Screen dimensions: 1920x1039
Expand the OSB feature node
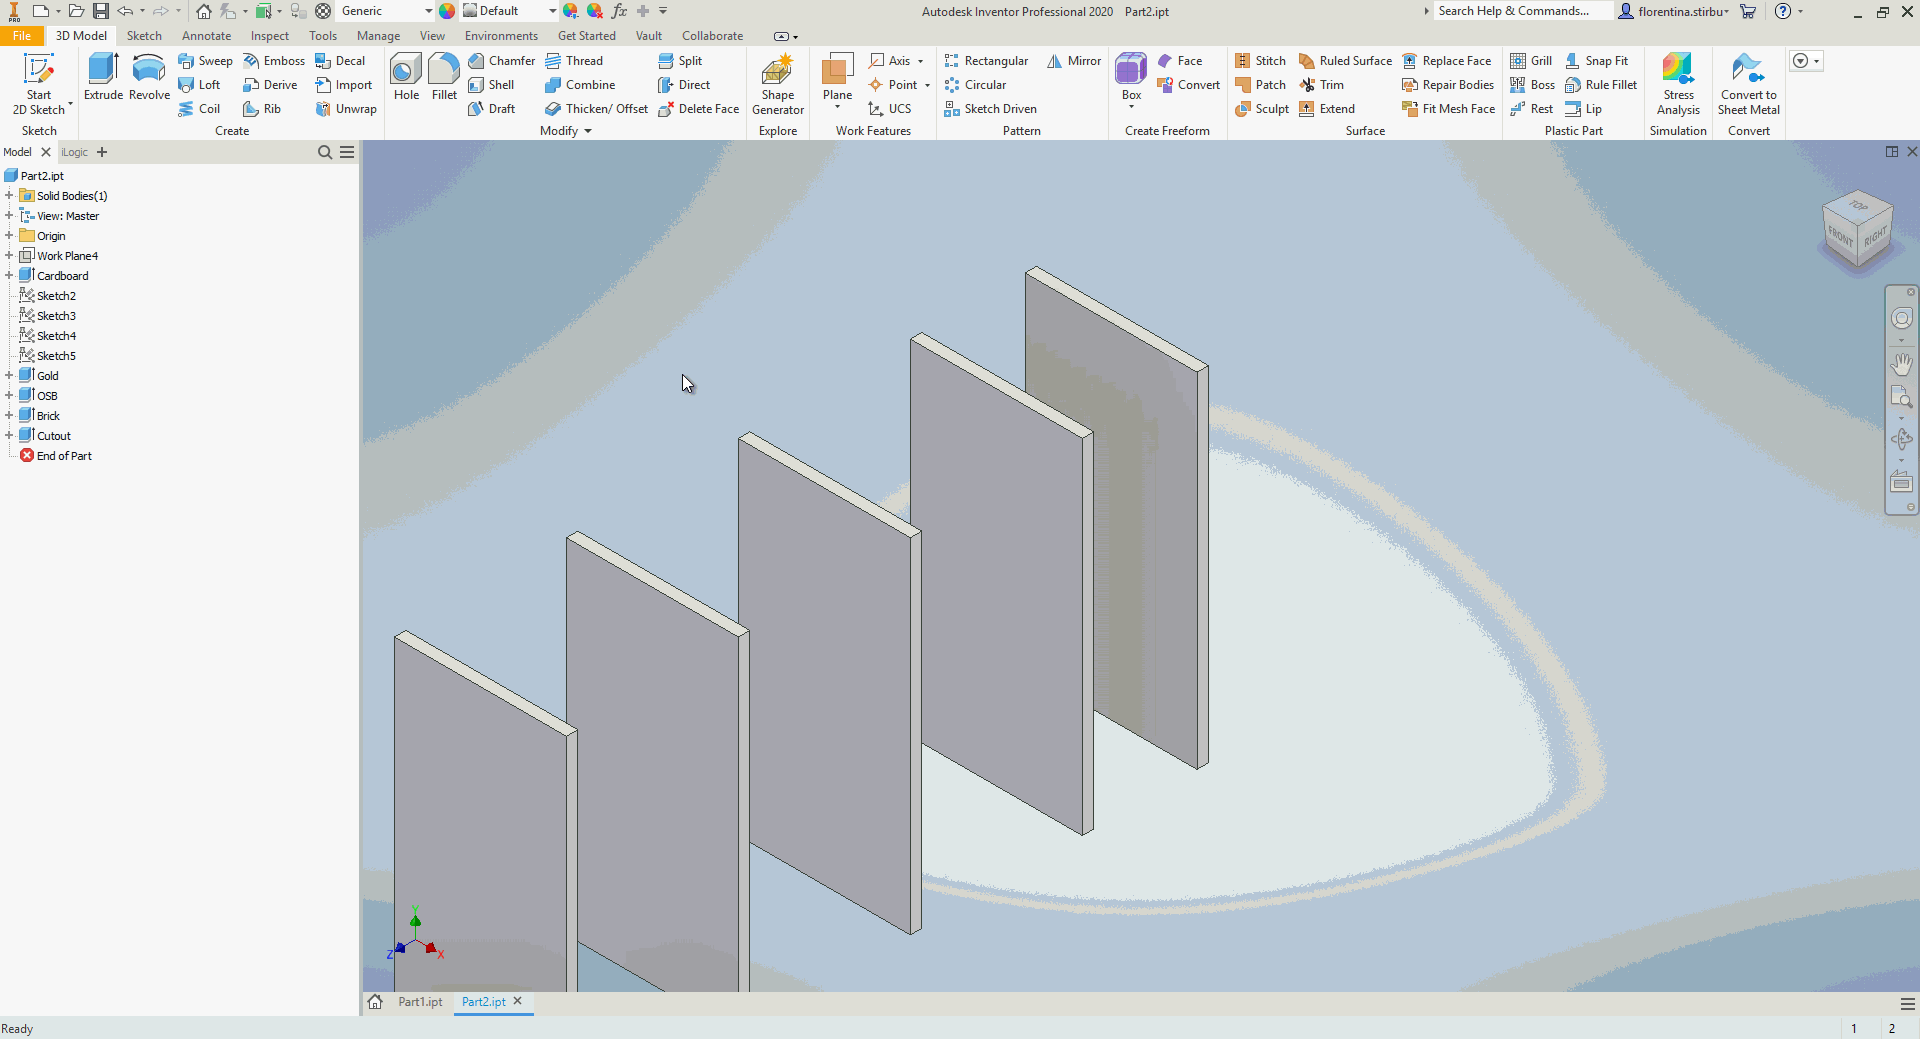9,396
